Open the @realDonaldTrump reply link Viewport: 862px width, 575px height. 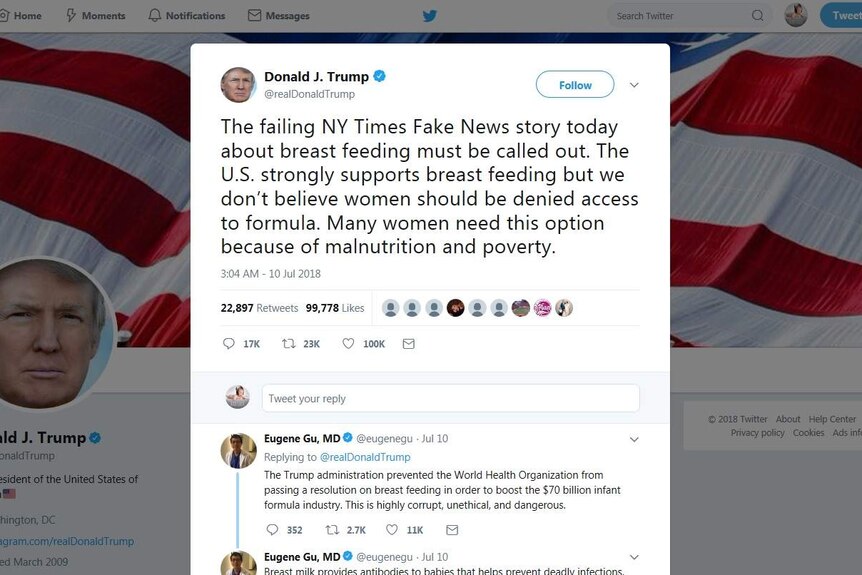[365, 457]
